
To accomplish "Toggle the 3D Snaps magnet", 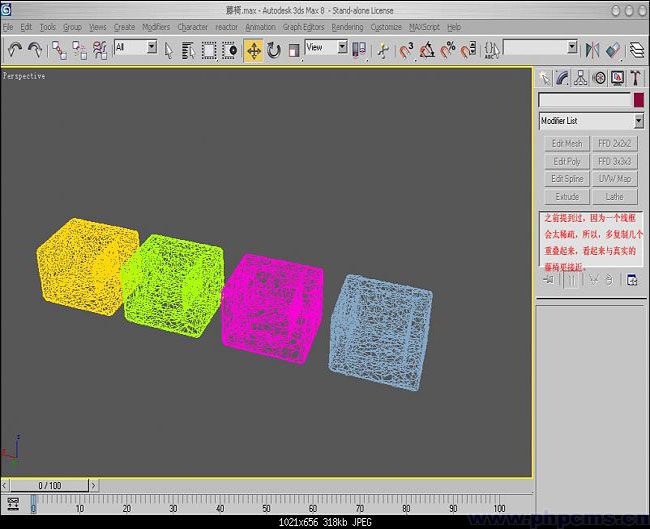I will pyautogui.click(x=406, y=51).
